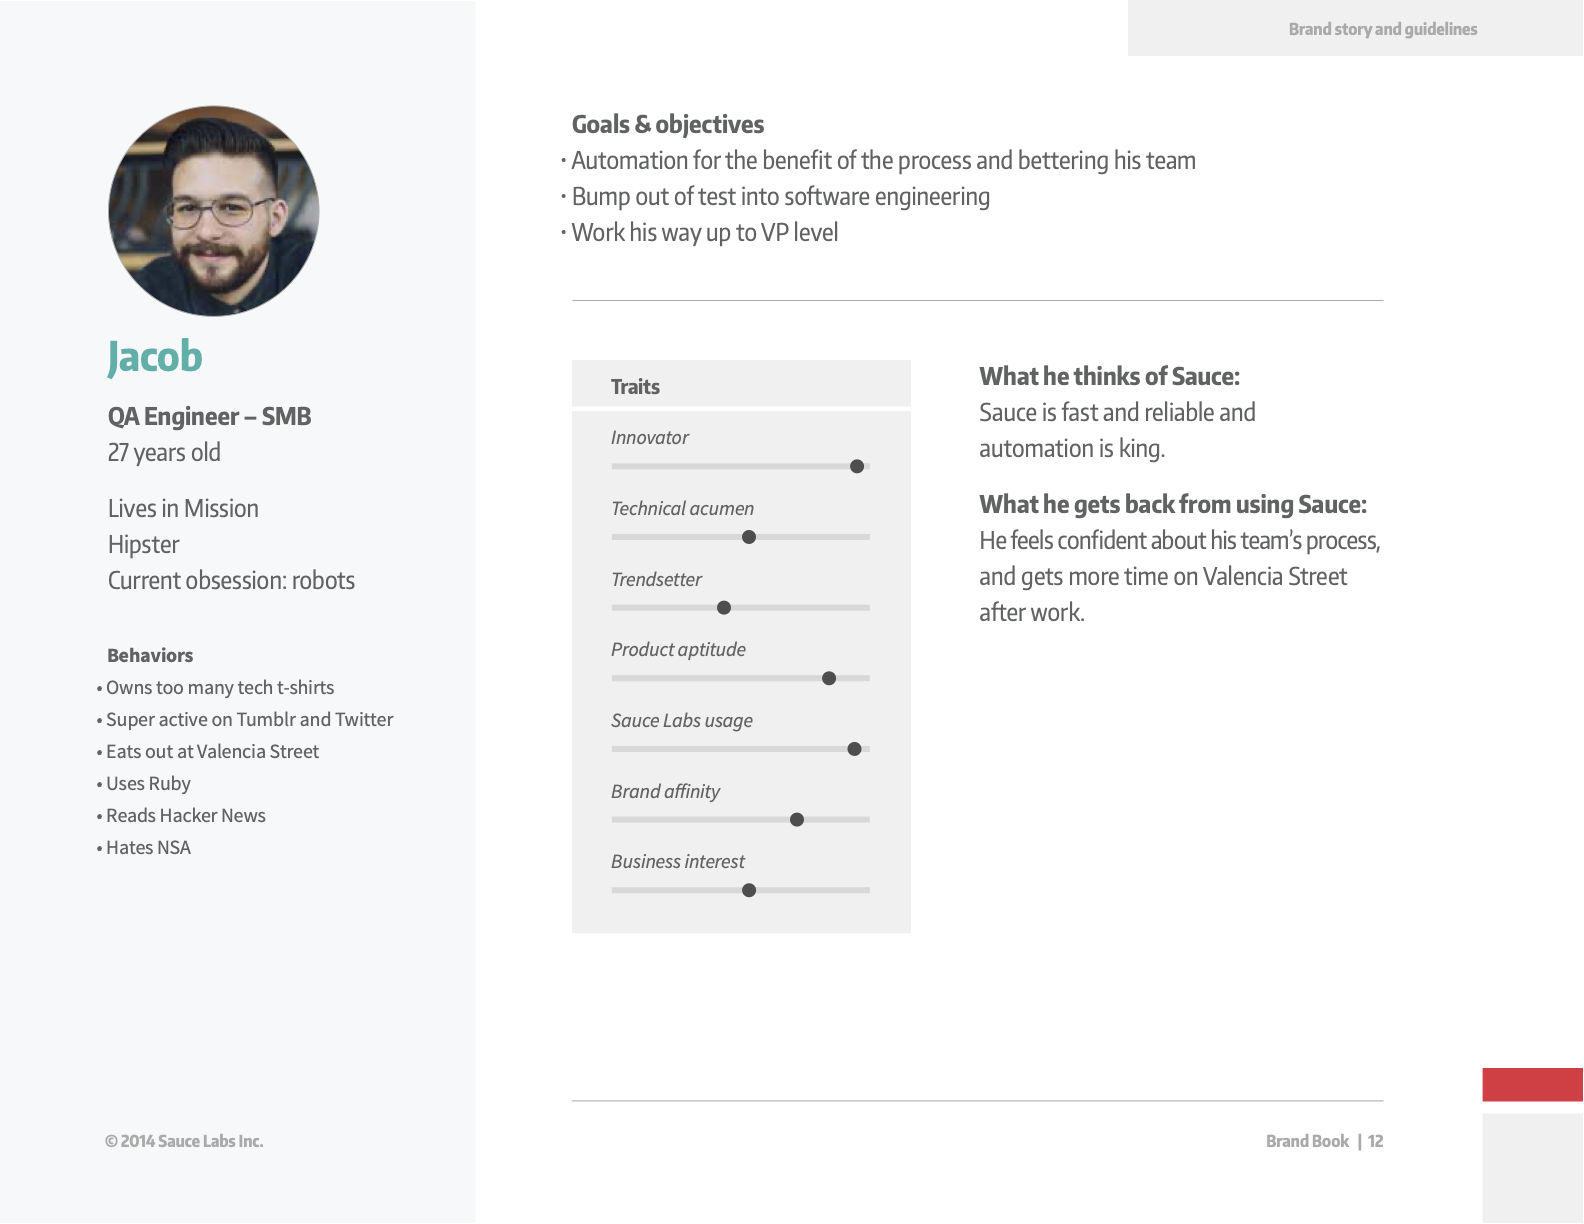Image resolution: width=1584 pixels, height=1224 pixels.
Task: Click 'What he thinks of Sauce' heading
Action: 1109,376
